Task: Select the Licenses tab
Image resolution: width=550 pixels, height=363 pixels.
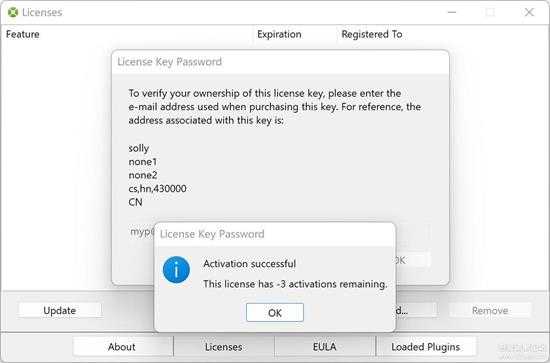Action: click(223, 347)
